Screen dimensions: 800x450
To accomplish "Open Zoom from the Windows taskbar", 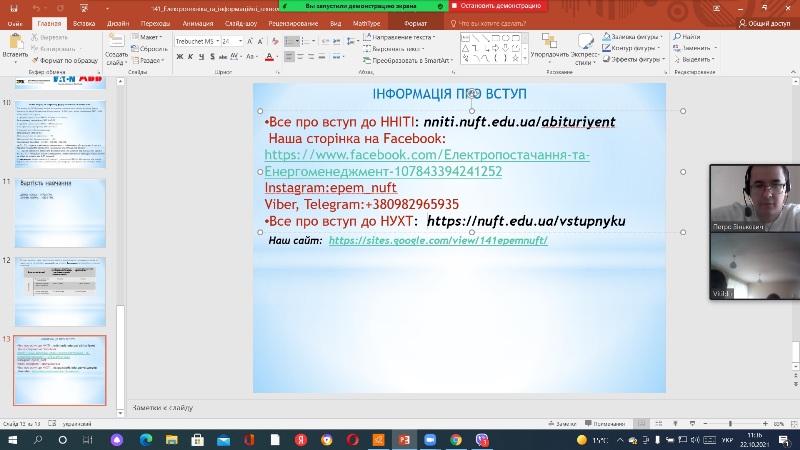I will tap(430, 440).
